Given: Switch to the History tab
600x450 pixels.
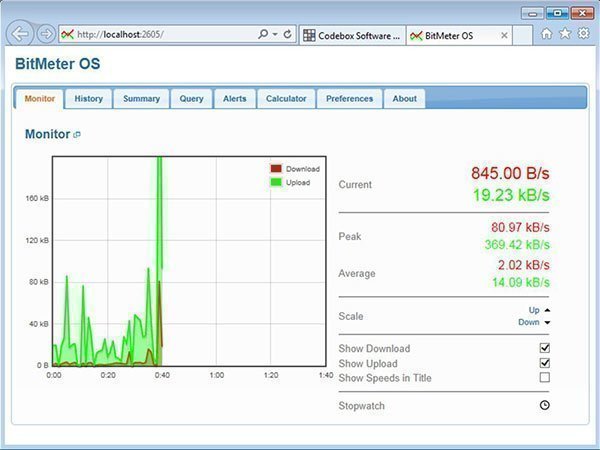Looking at the screenshot, I should 88,99.
